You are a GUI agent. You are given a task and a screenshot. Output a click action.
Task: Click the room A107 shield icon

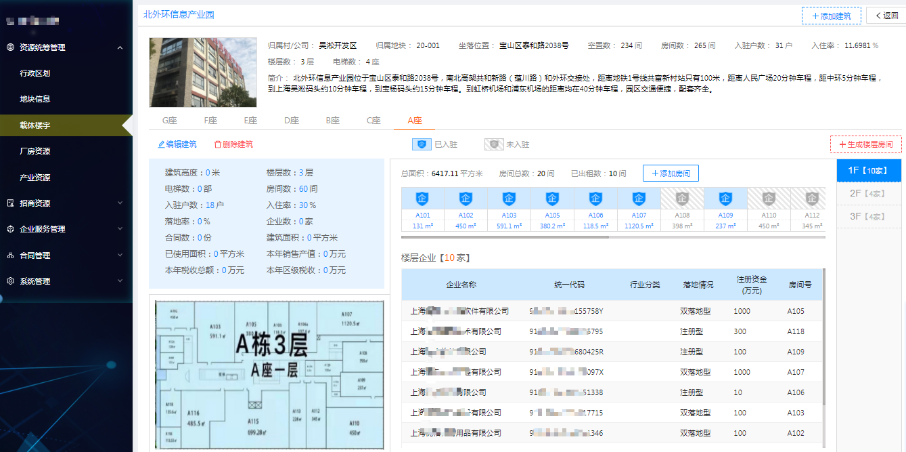(639, 197)
